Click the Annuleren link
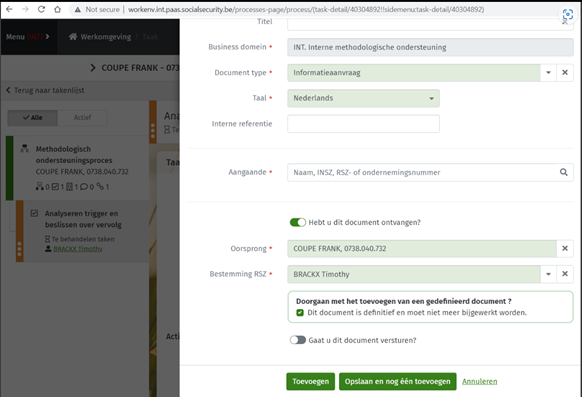Image resolution: width=582 pixels, height=397 pixels. 480,381
